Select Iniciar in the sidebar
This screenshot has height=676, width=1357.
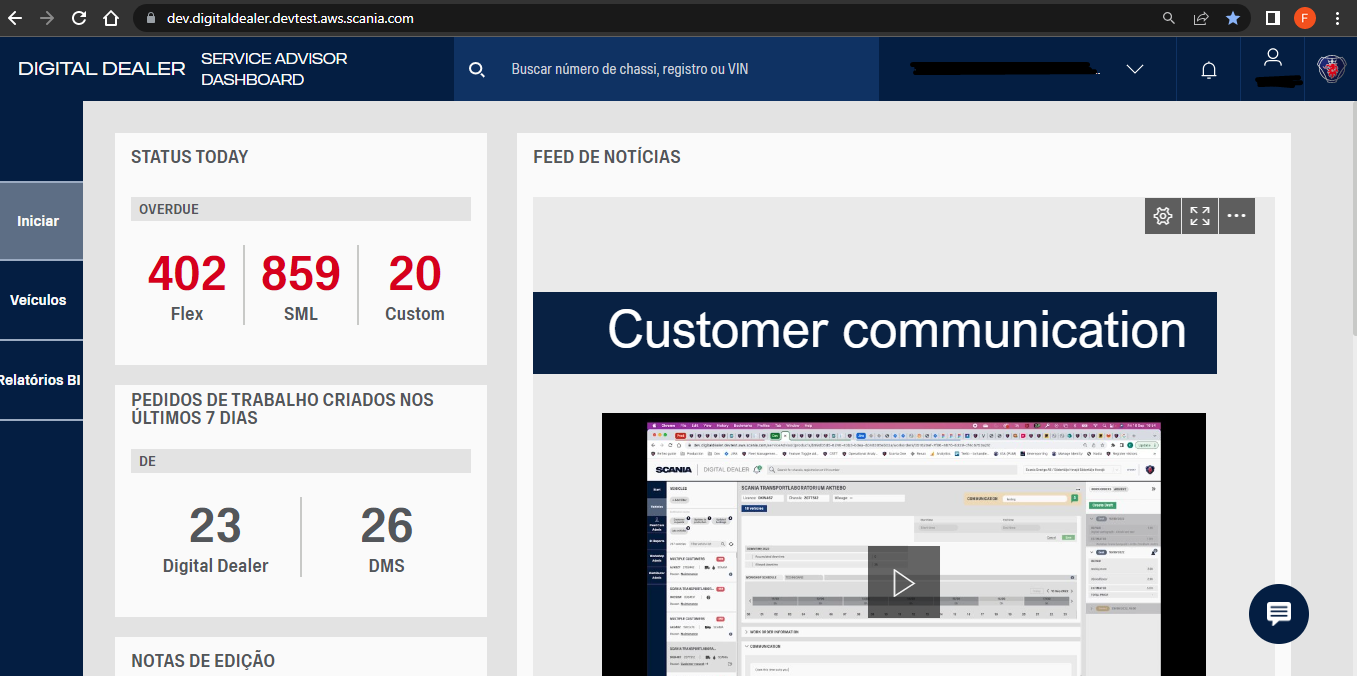(x=41, y=221)
